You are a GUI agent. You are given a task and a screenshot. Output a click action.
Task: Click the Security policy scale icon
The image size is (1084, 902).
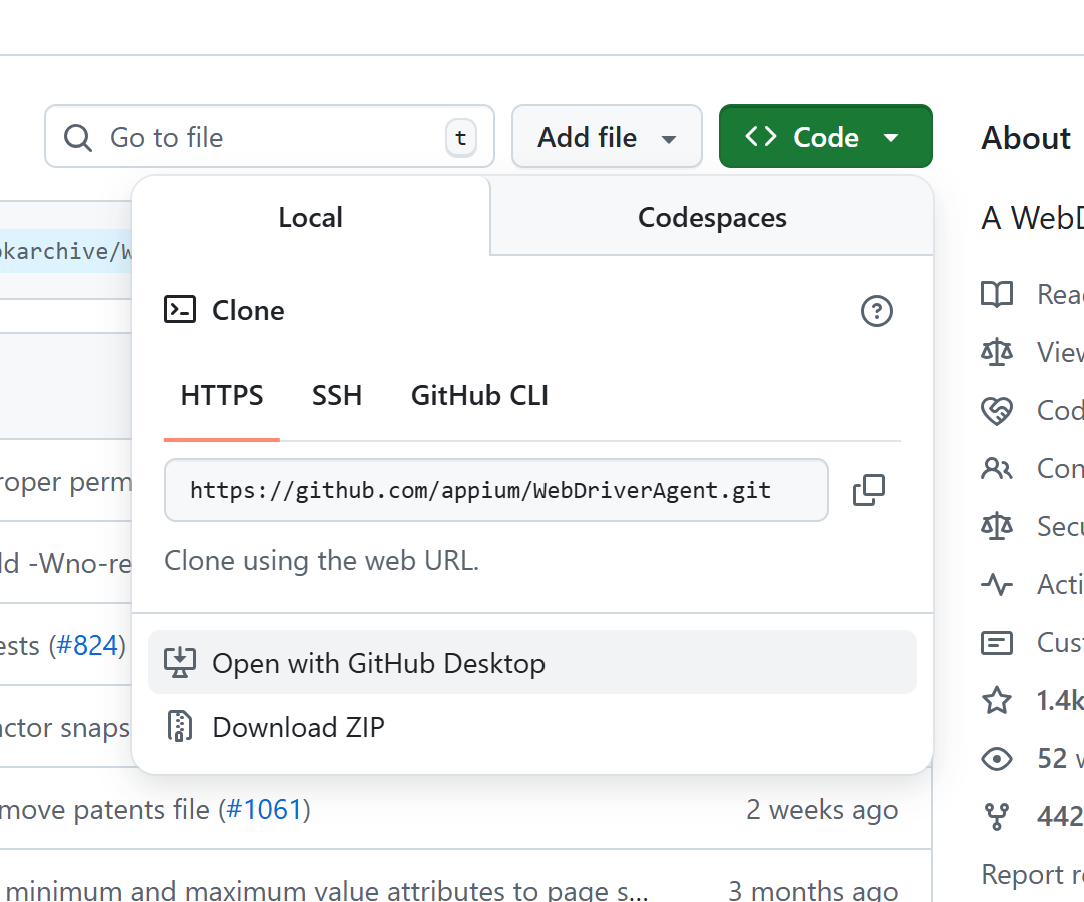pos(997,527)
